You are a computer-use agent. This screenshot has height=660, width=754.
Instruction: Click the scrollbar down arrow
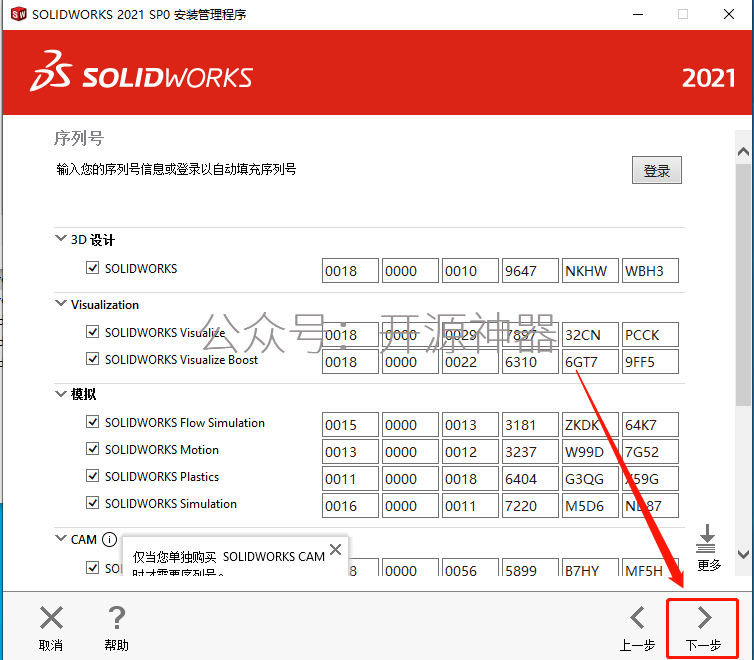click(743, 554)
